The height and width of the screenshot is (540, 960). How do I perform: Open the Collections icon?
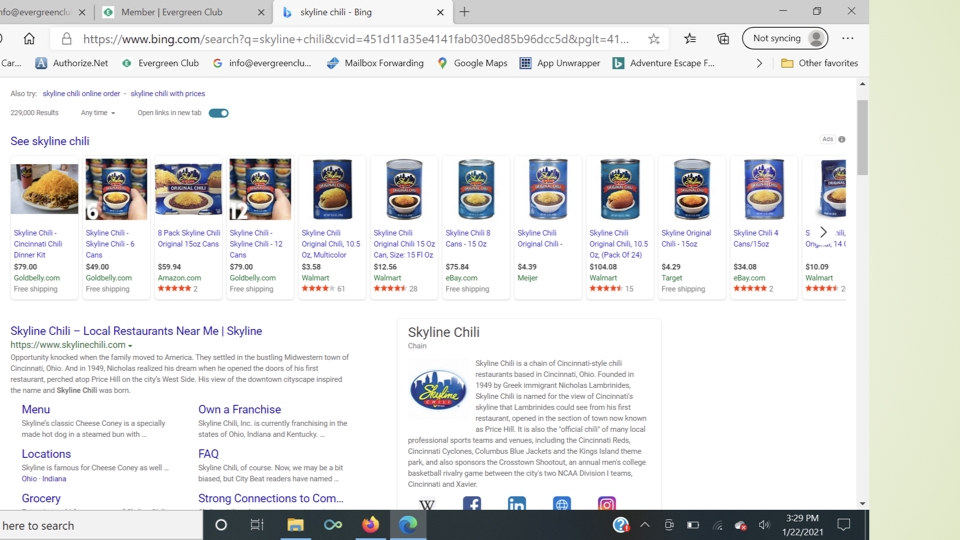[723, 39]
